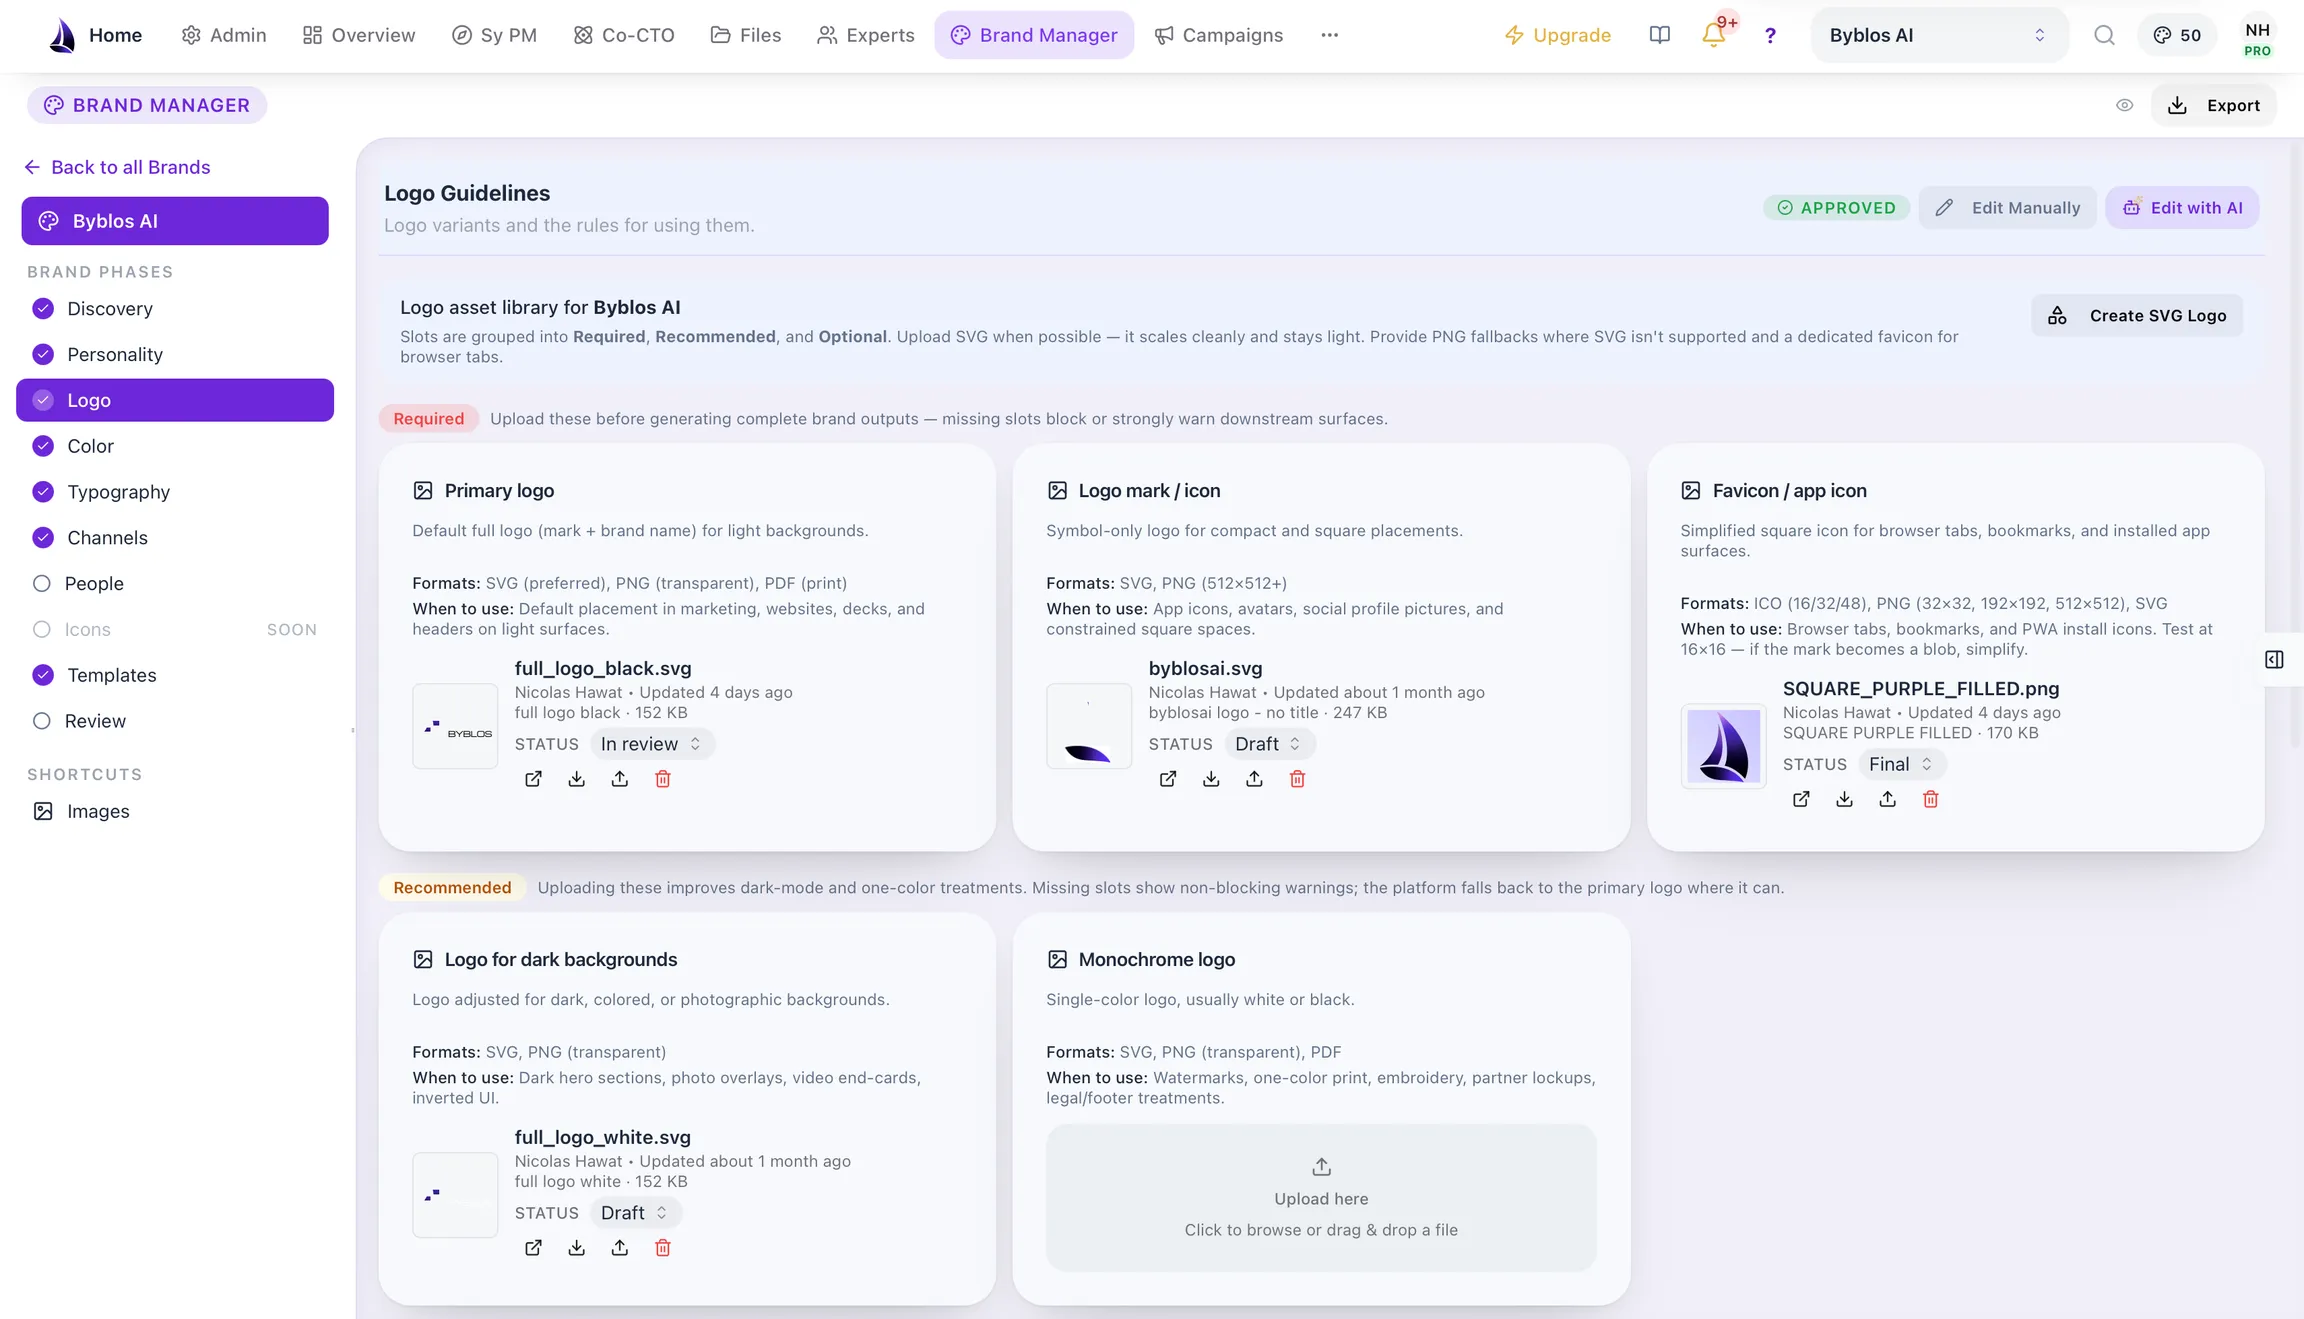Open Images shortcut
Viewport: 2304px width, 1319px height.
[175, 812]
